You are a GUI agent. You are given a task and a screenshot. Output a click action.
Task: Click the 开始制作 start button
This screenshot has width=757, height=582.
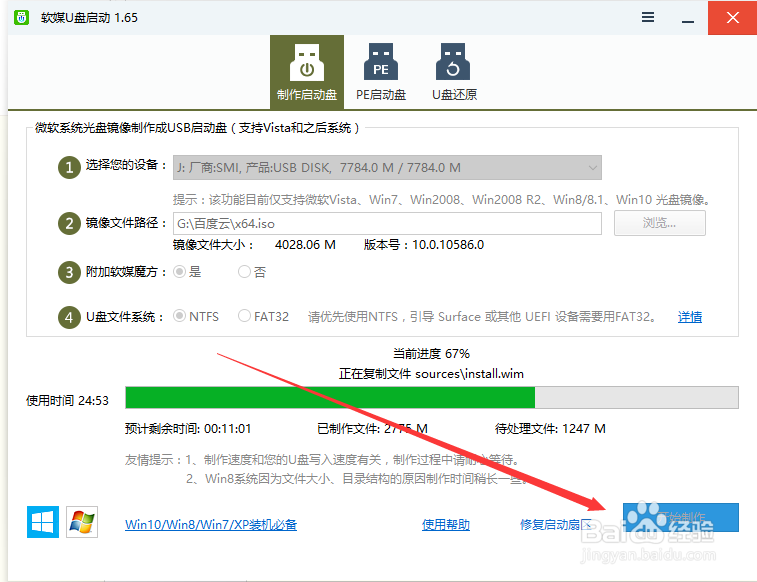(681, 517)
